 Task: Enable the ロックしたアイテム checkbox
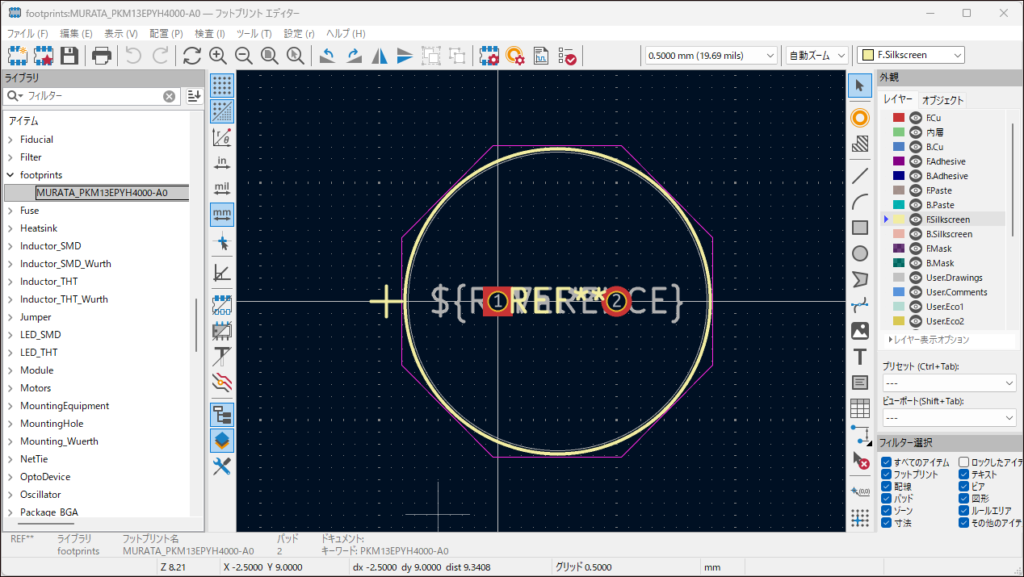tap(964, 462)
